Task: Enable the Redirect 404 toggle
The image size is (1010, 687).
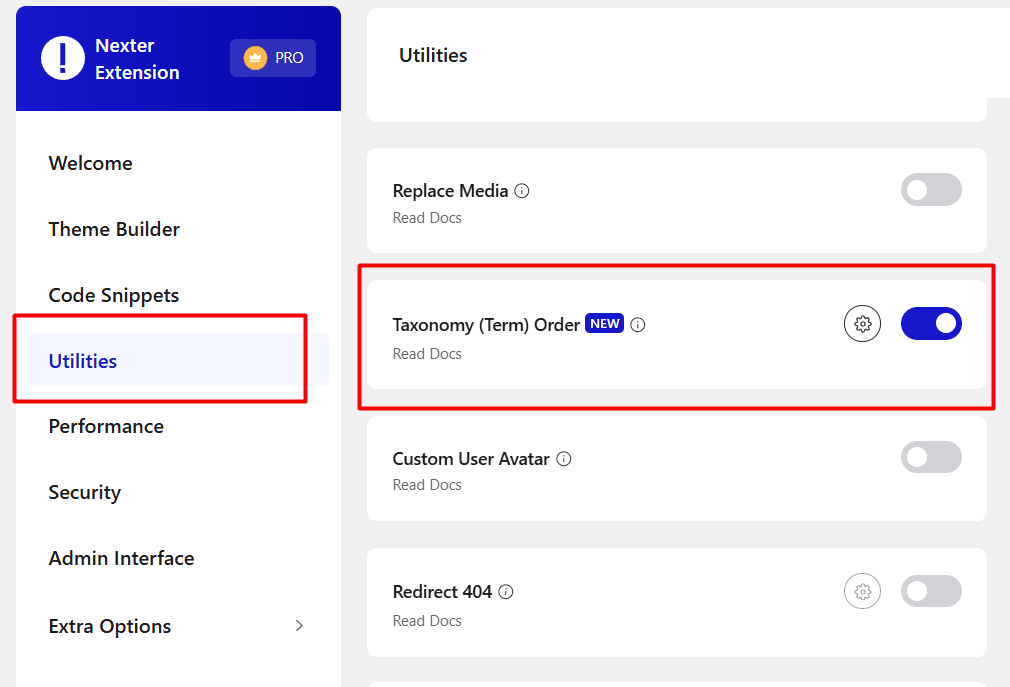Action: [931, 591]
